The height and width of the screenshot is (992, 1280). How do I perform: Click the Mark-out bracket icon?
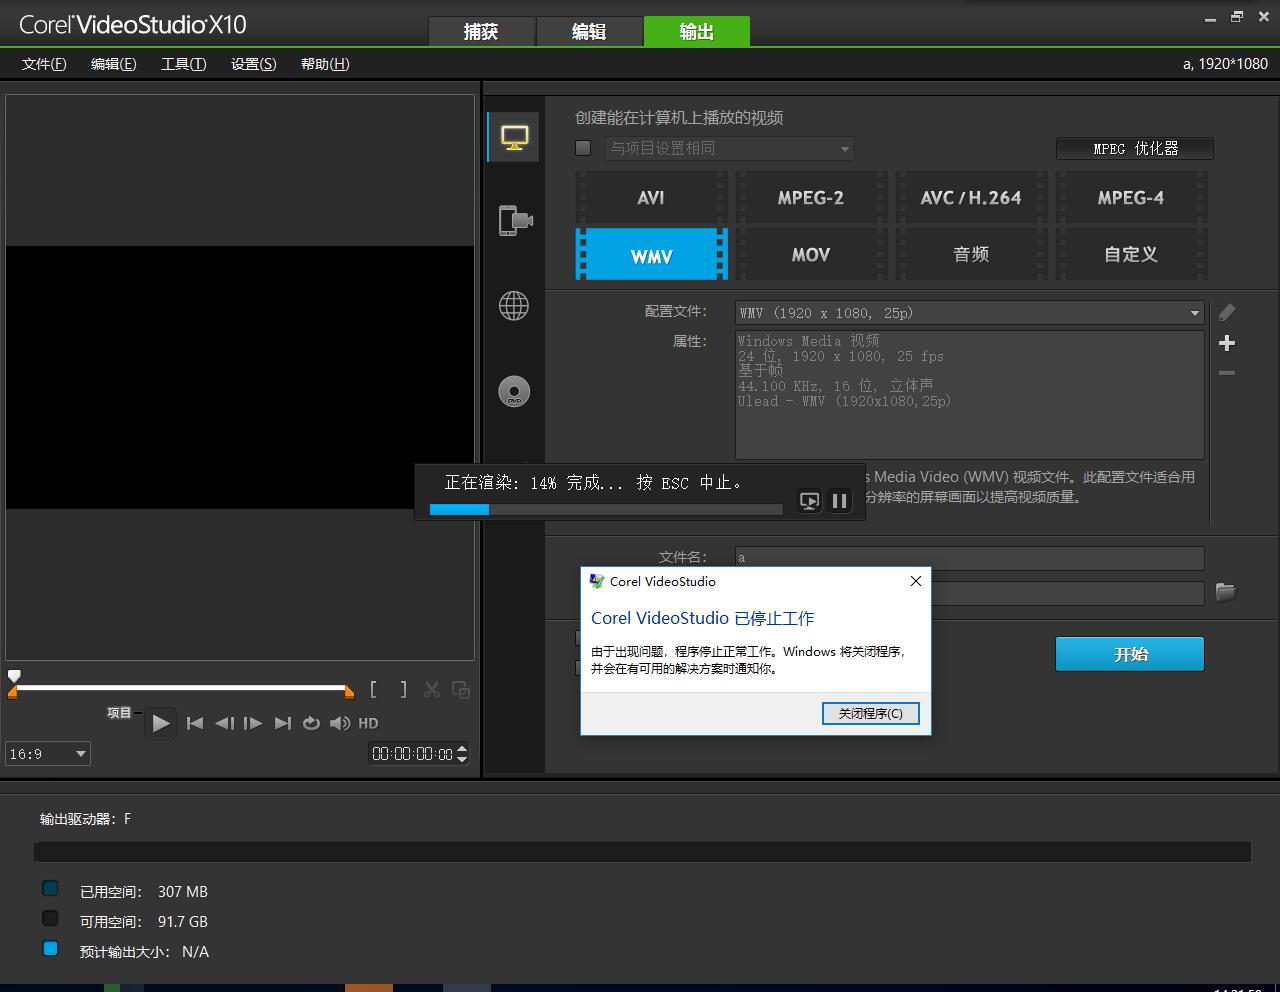403,689
